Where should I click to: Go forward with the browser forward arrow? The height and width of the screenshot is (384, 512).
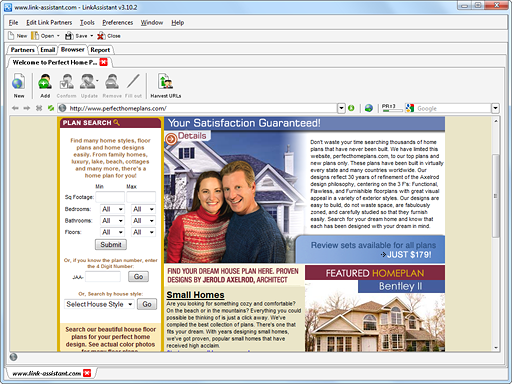27,108
